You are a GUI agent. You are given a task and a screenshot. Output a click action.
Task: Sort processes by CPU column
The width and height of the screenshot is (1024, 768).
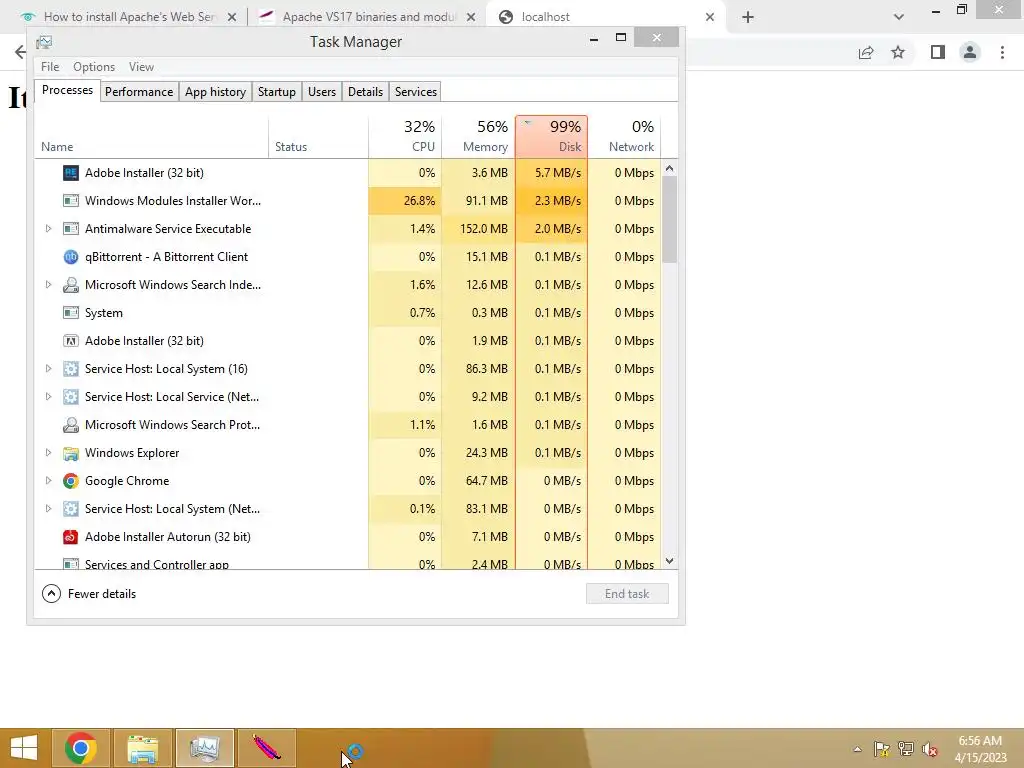pos(405,137)
